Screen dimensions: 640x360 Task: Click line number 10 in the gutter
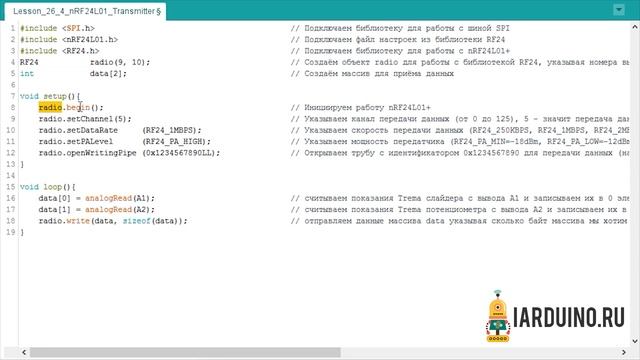tap(11, 130)
